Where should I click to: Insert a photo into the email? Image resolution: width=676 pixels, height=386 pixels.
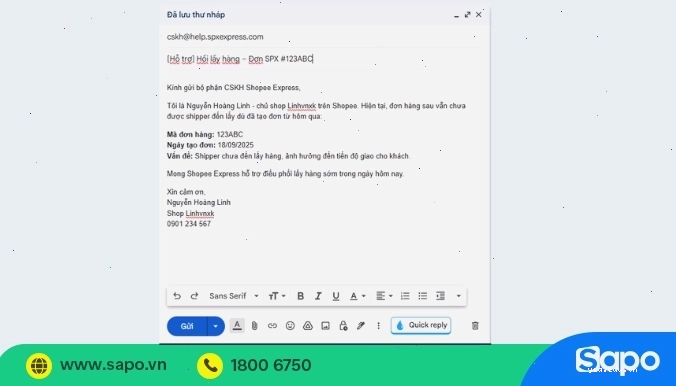click(325, 326)
